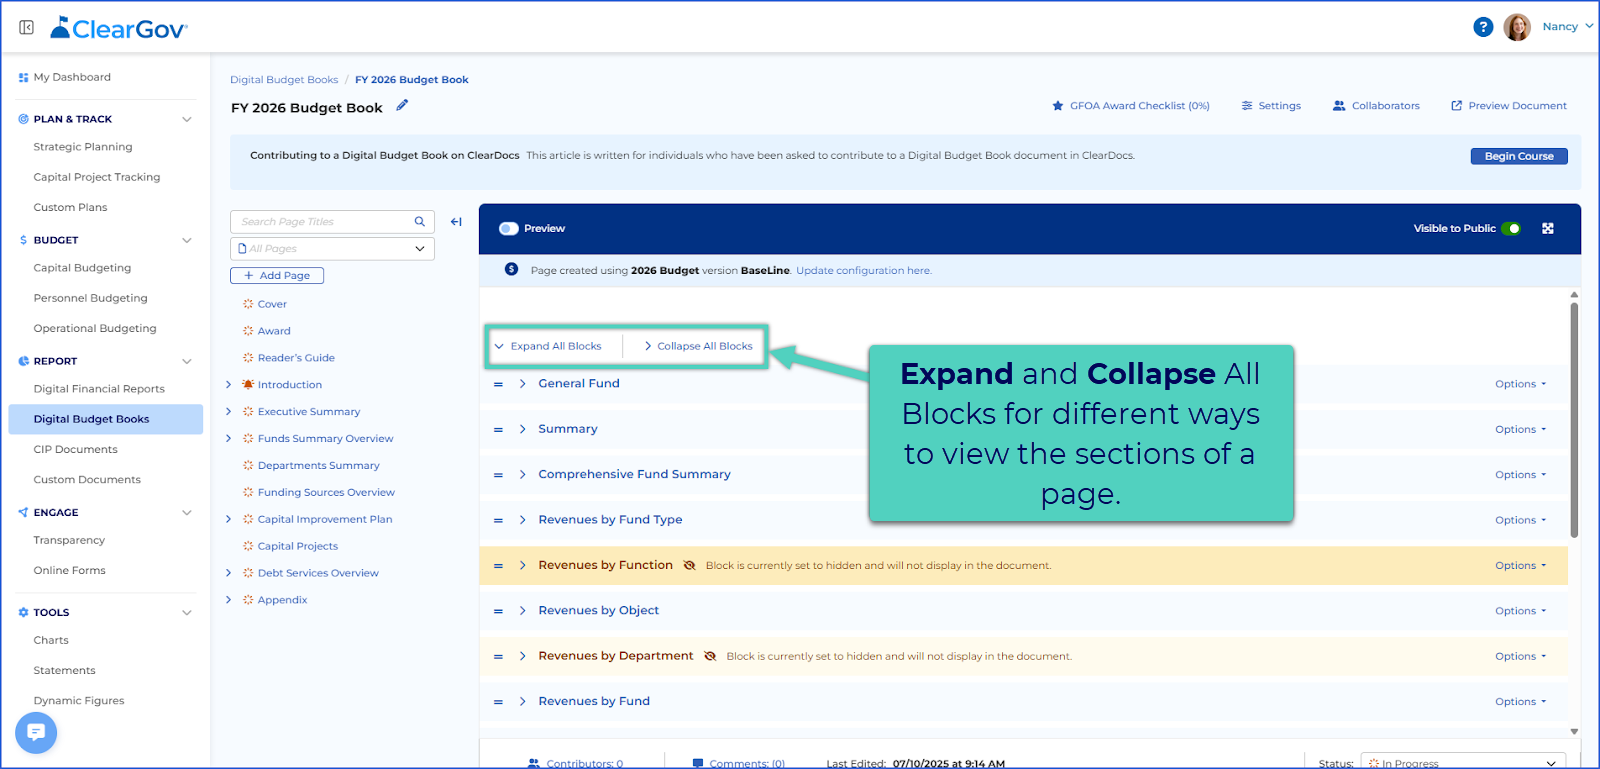Click the drag handle for General Fund block
The image size is (1600, 769).
click(x=498, y=384)
